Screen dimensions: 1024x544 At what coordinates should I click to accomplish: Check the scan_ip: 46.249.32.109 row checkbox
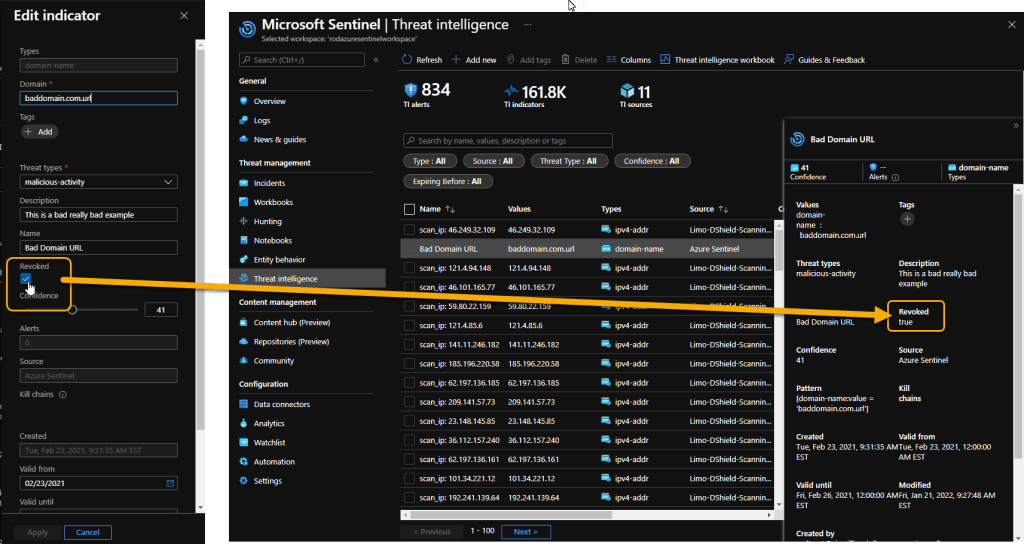[x=409, y=230]
